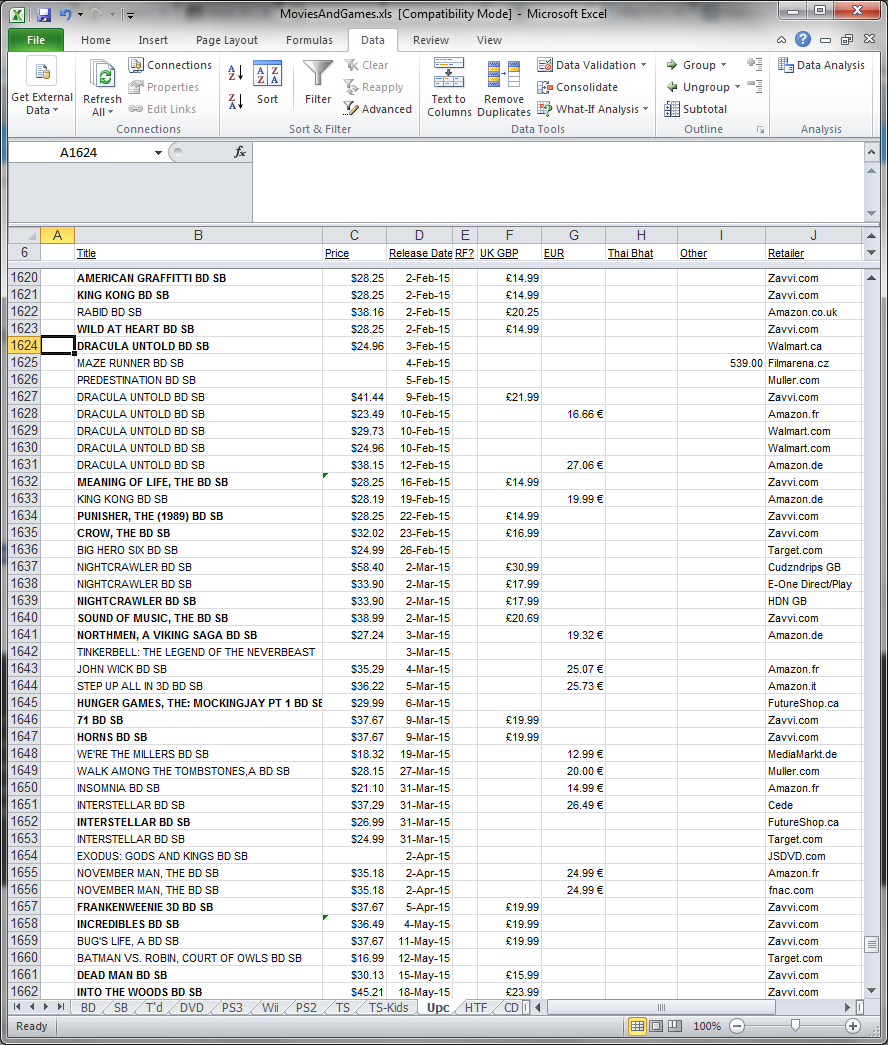Select column B header
The image size is (888, 1045).
198,235
